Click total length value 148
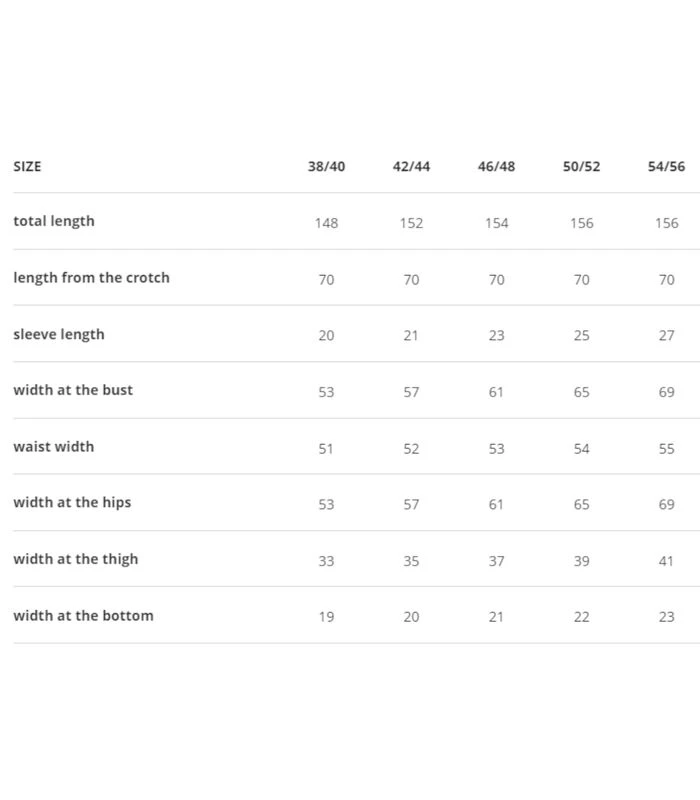 [326, 223]
